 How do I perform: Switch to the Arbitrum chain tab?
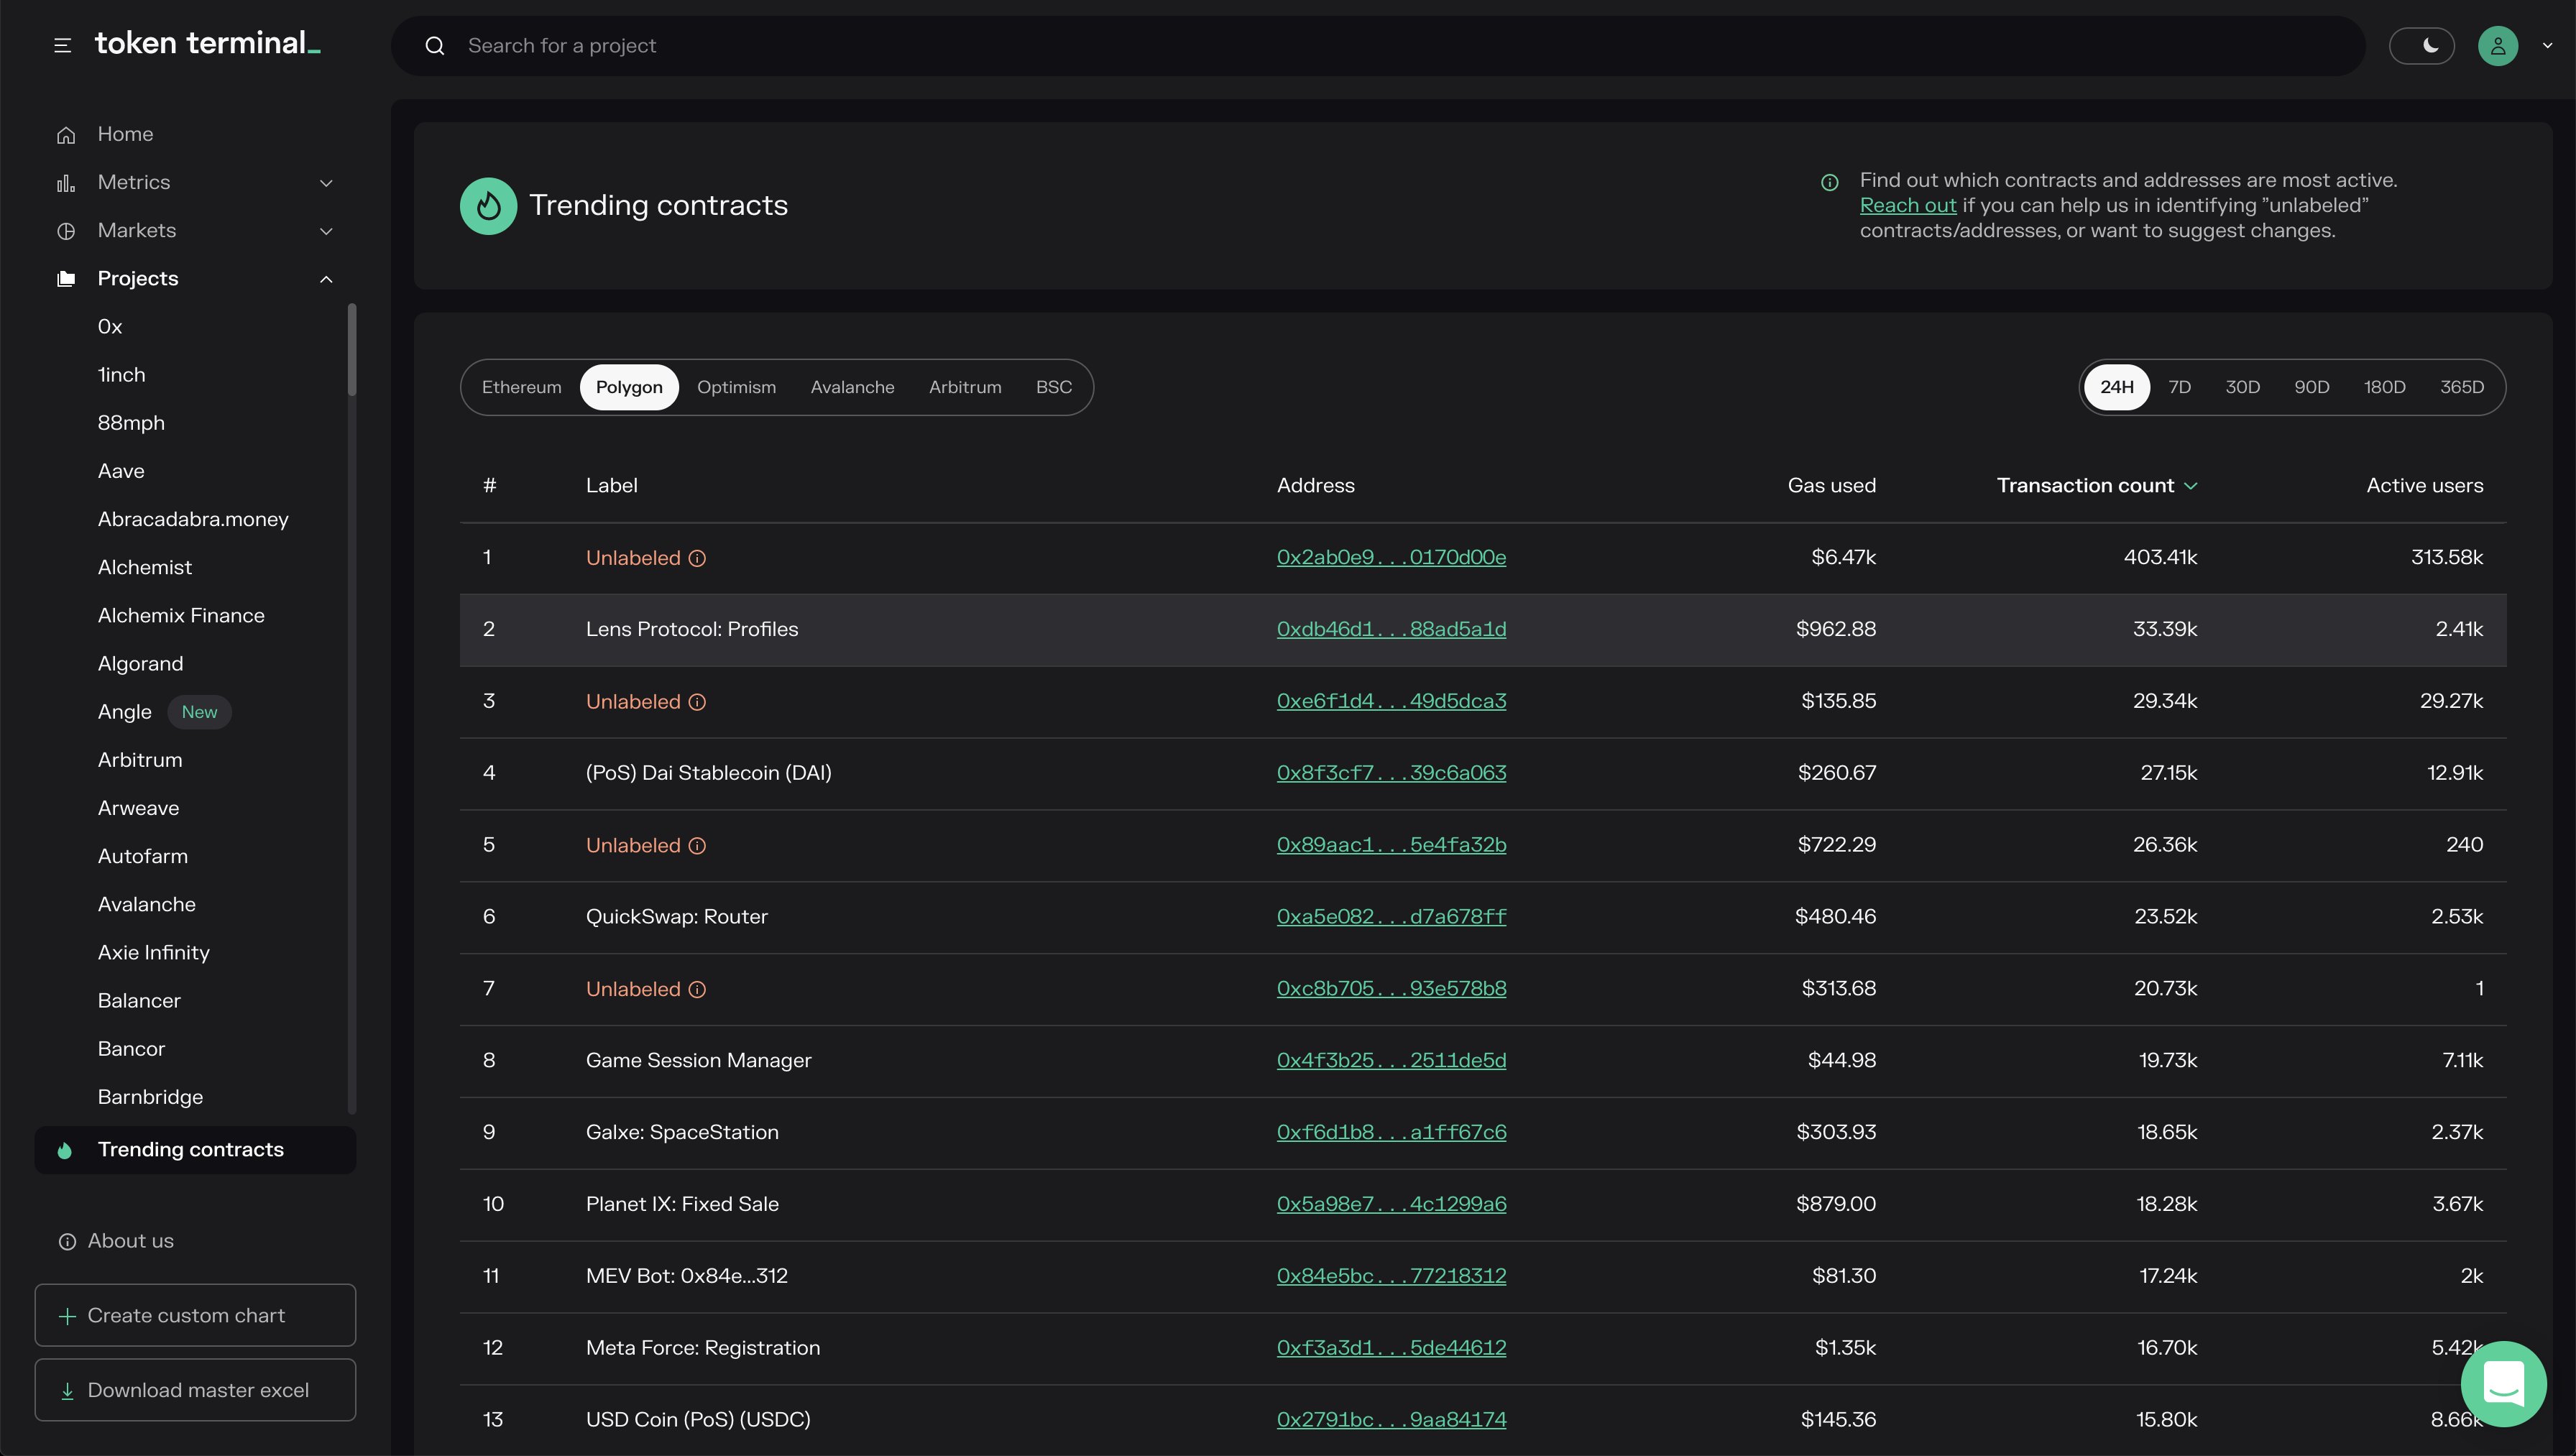[964, 387]
